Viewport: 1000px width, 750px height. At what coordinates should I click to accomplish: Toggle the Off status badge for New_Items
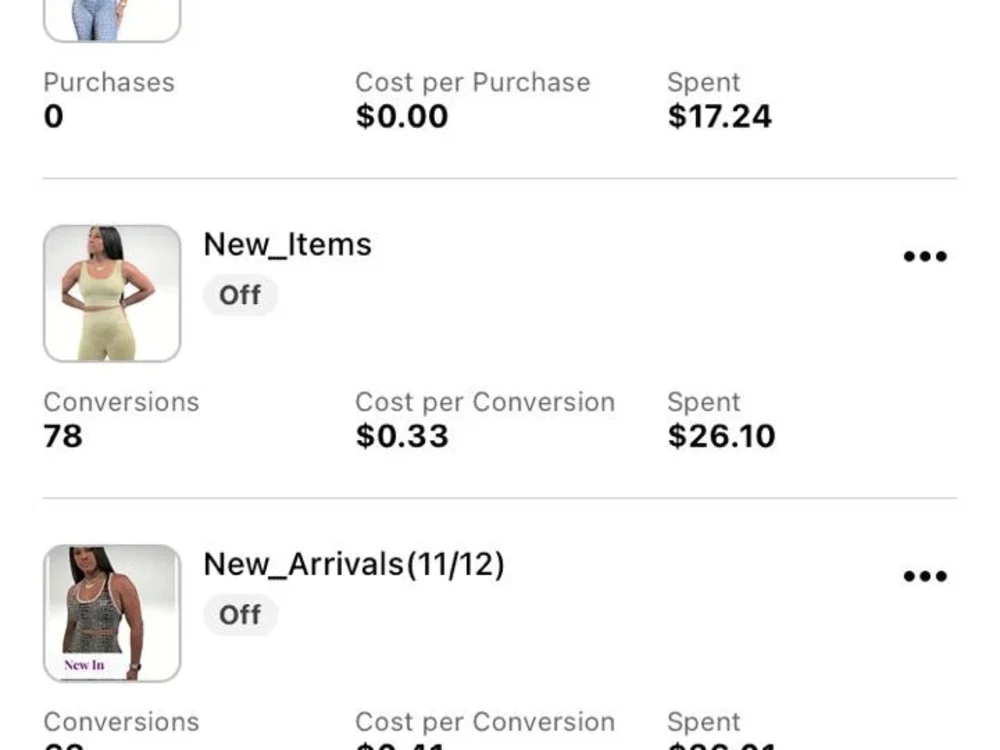tap(240, 295)
